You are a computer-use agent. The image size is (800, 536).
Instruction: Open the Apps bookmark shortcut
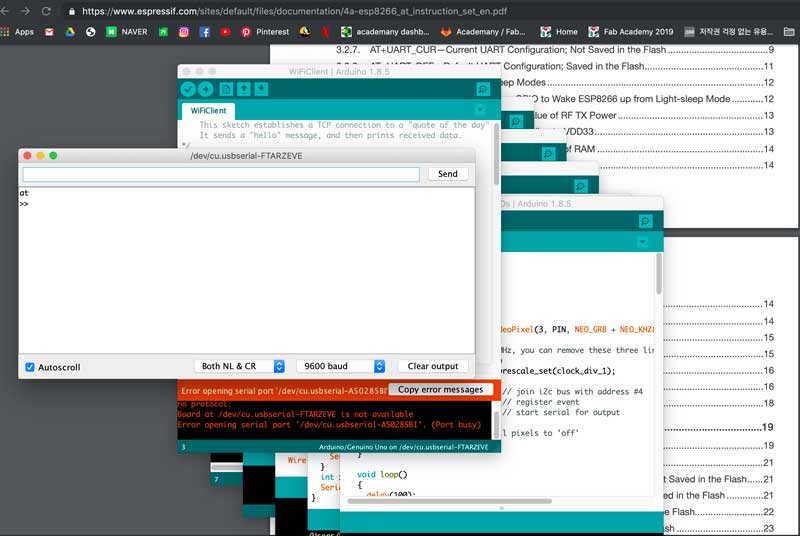point(17,32)
